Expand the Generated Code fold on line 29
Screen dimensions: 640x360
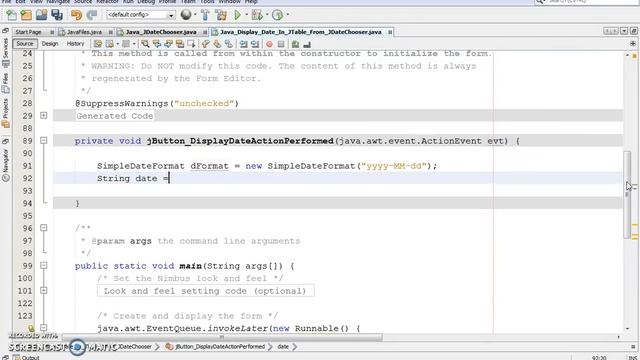point(44,116)
